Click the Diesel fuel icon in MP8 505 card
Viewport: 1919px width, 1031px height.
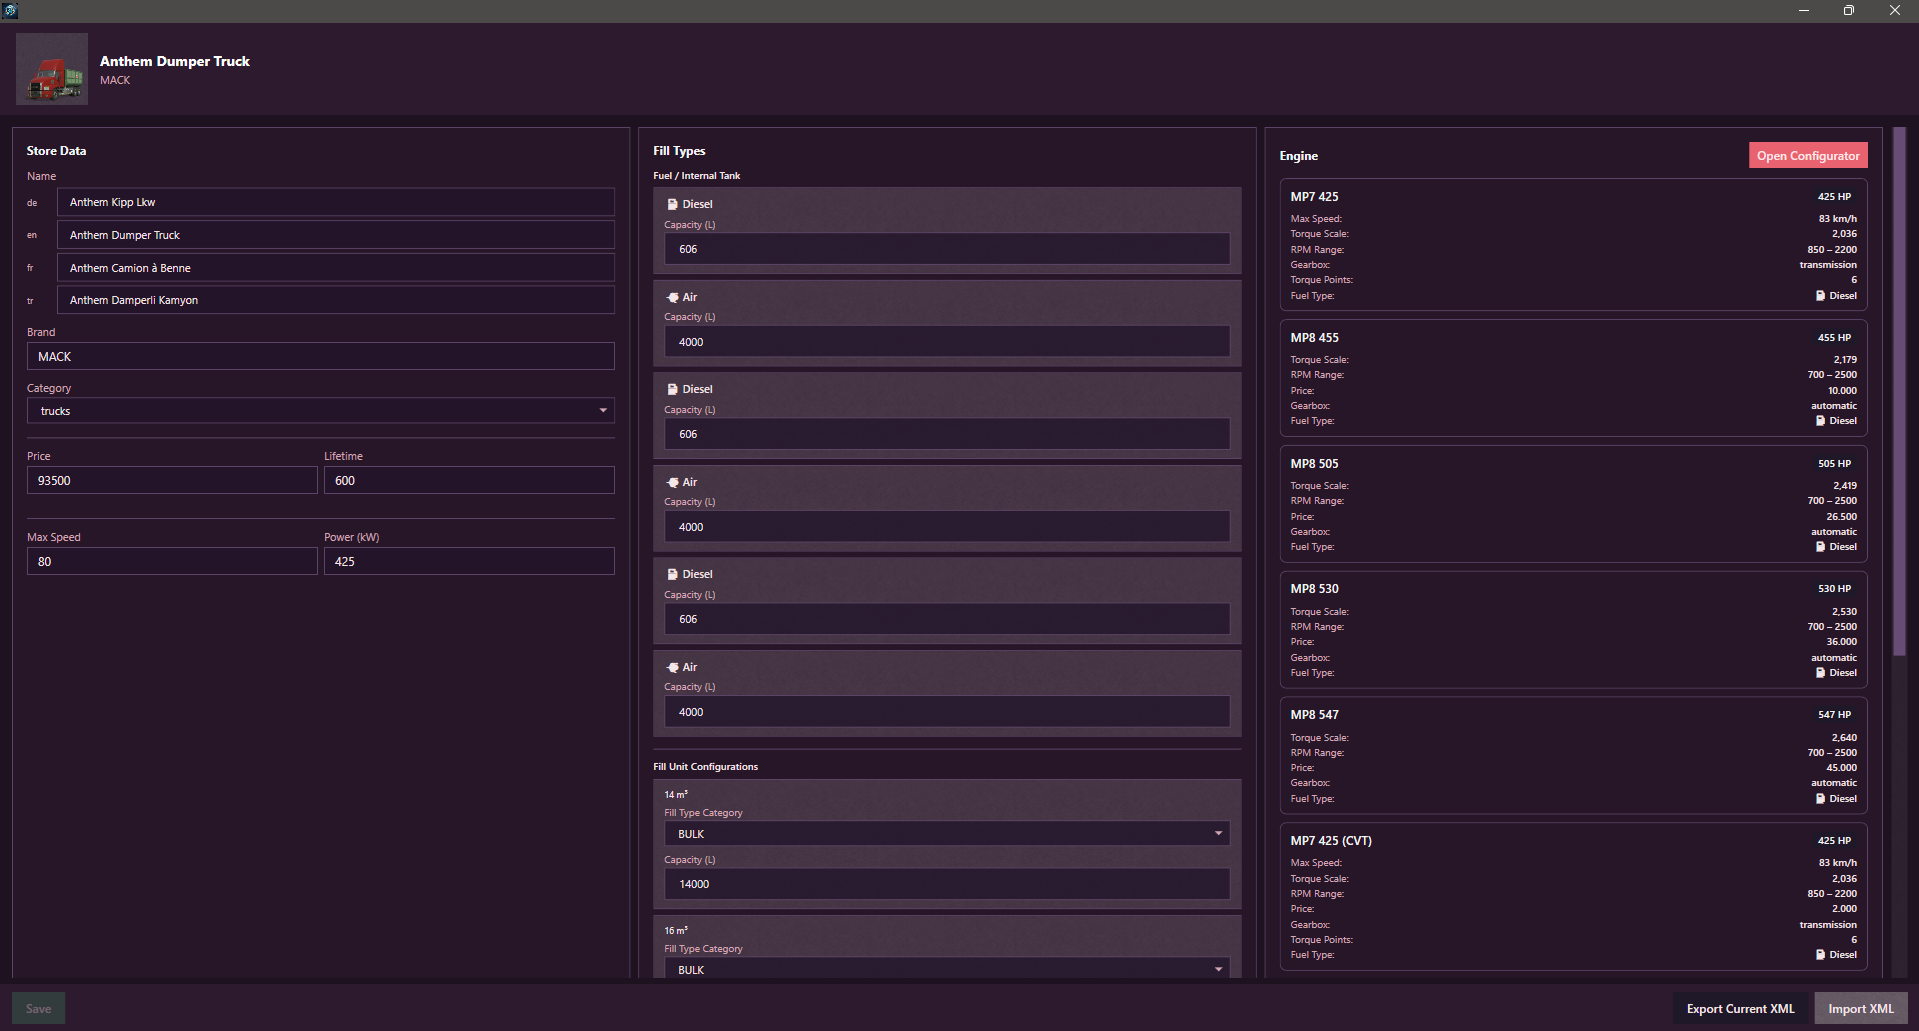click(1820, 547)
